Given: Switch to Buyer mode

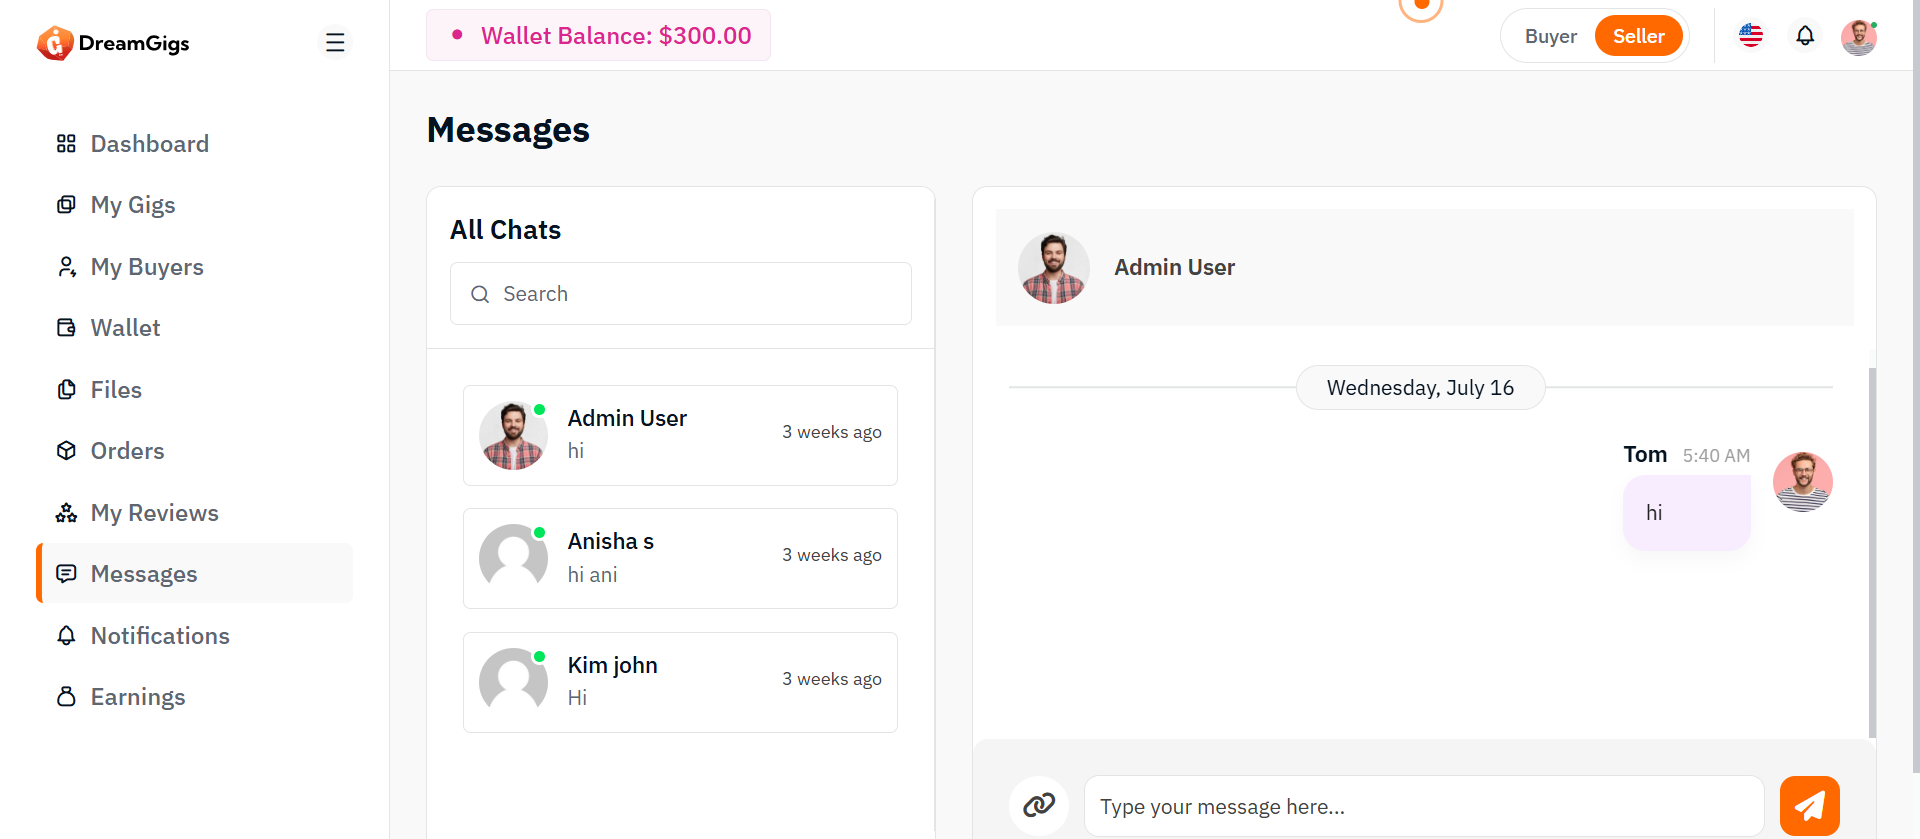Looking at the screenshot, I should pos(1550,36).
